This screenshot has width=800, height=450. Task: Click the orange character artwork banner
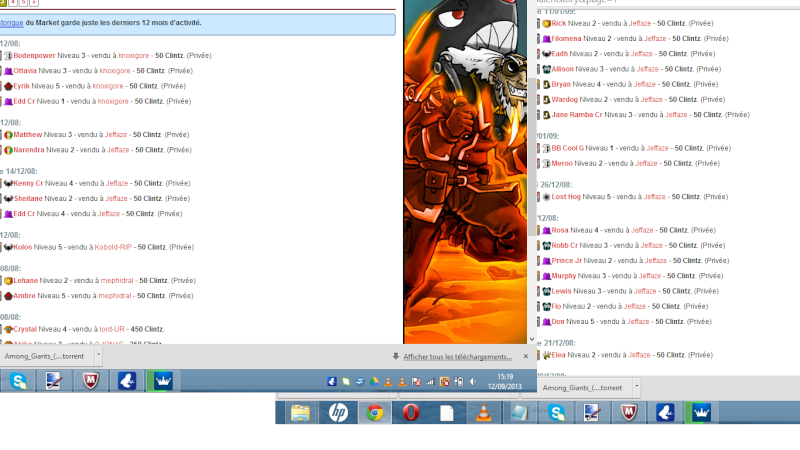tap(465, 171)
